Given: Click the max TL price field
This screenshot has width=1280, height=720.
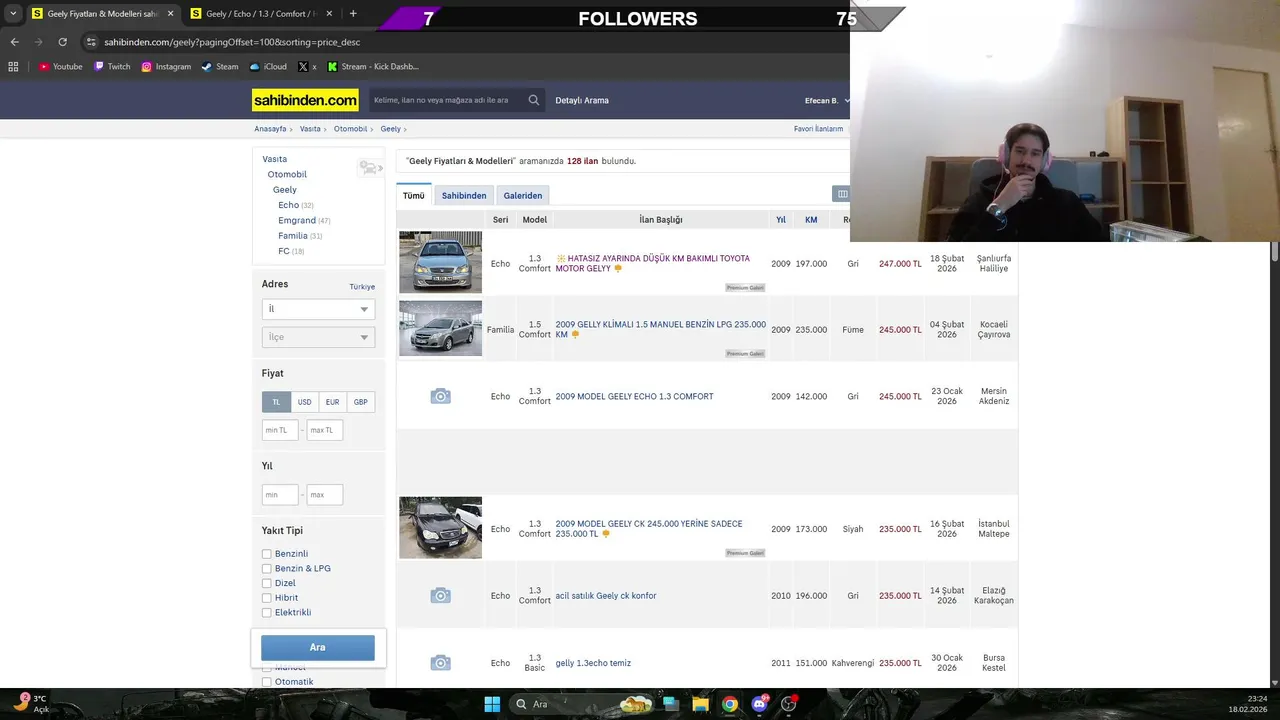Looking at the screenshot, I should pos(325,430).
